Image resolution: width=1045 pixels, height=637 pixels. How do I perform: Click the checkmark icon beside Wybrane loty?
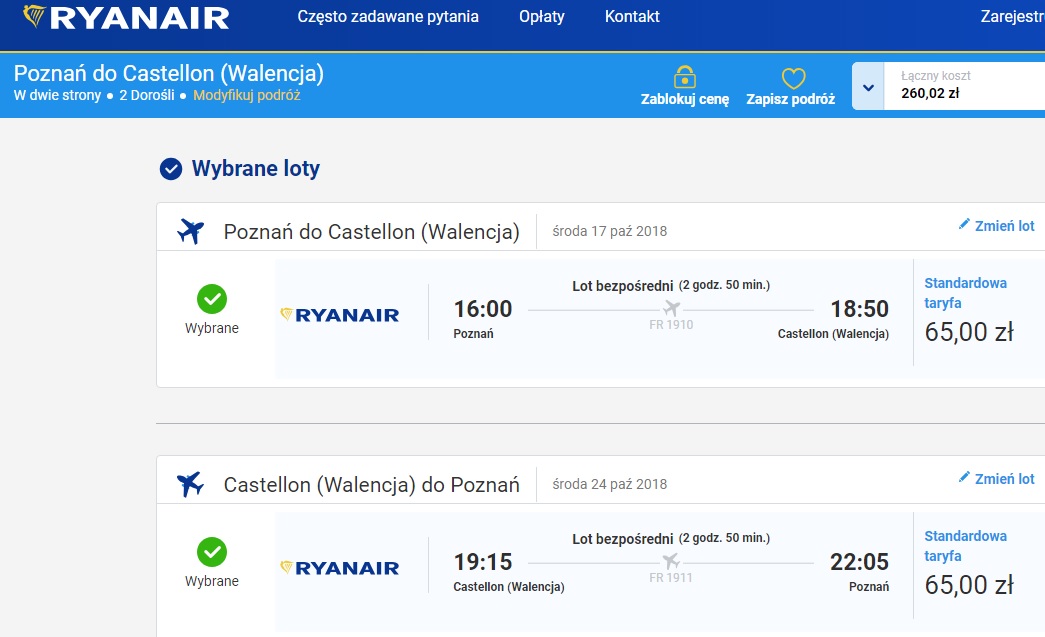pyautogui.click(x=171, y=169)
